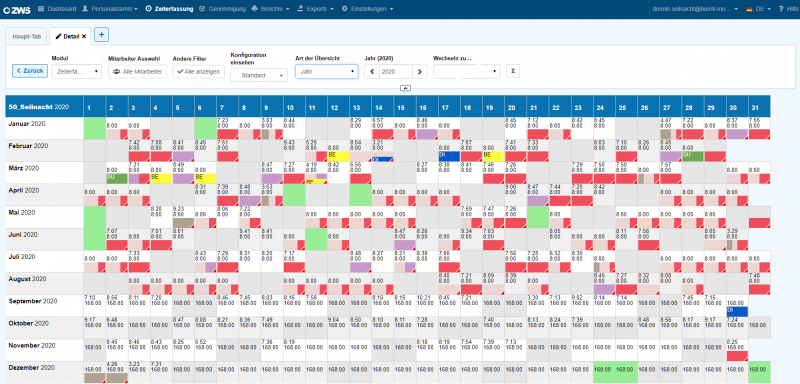This screenshot has height=384, width=800.
Task: Click the day 15 column header
Action: coord(405,107)
